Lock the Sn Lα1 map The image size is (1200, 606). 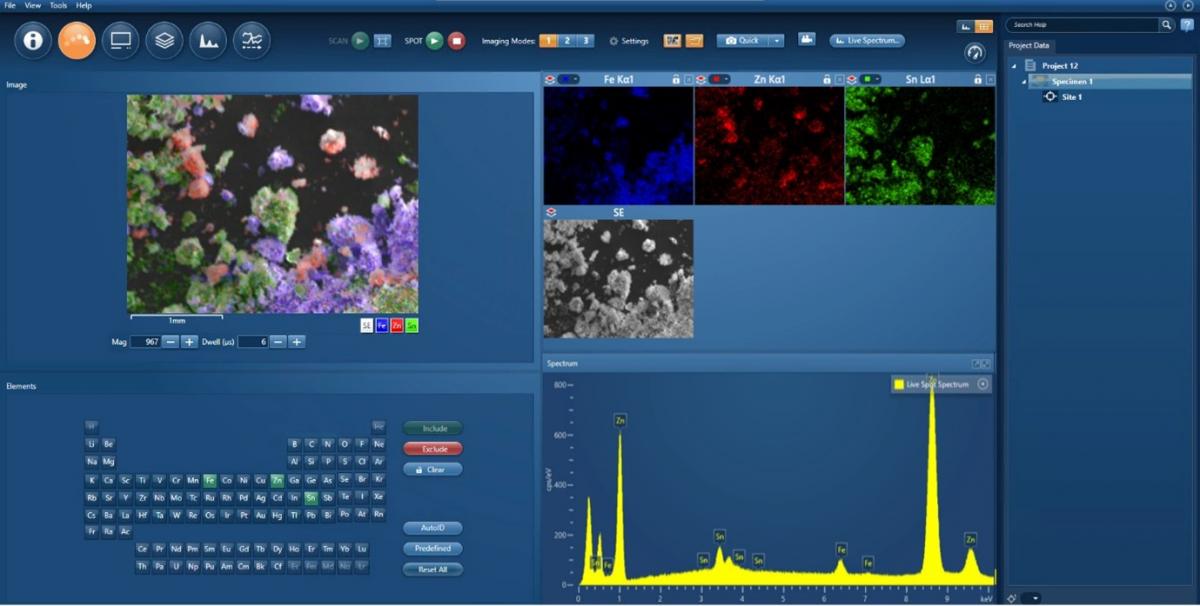(976, 77)
